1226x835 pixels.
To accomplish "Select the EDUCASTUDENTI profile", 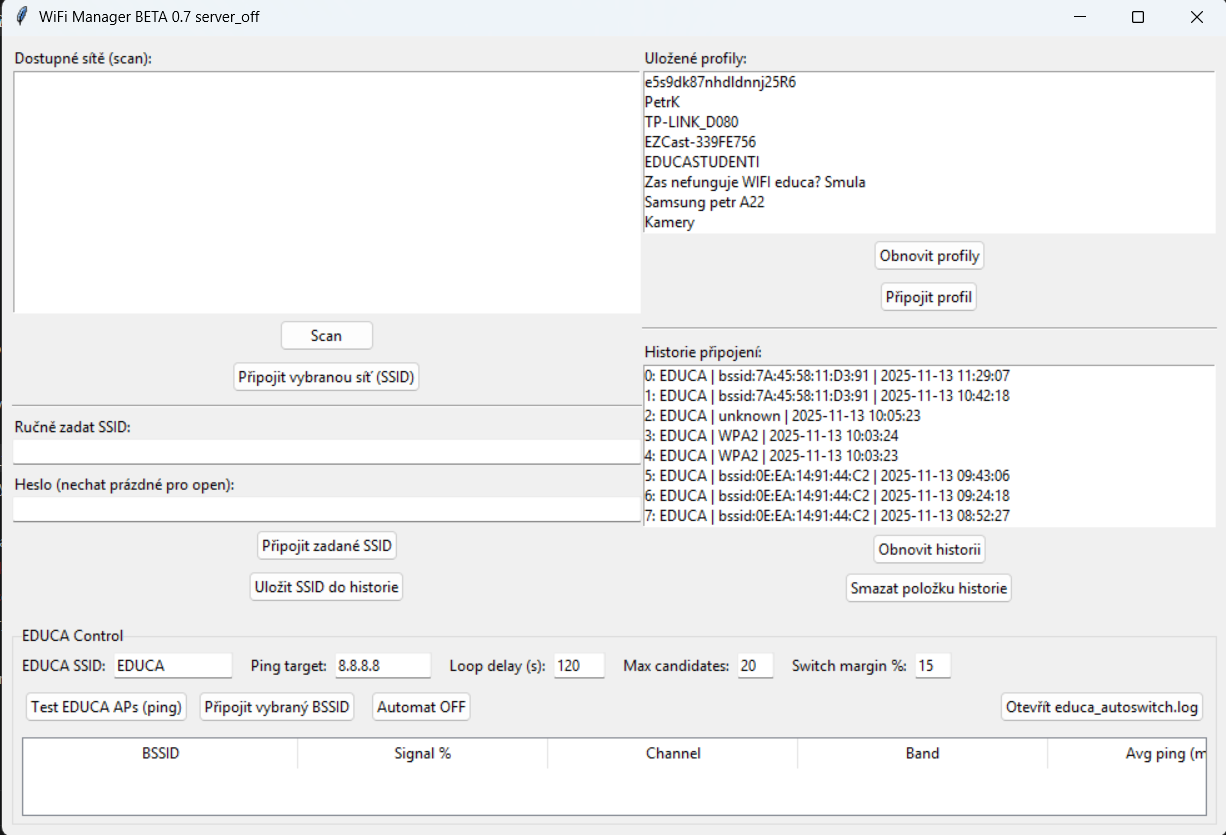I will [929, 162].
